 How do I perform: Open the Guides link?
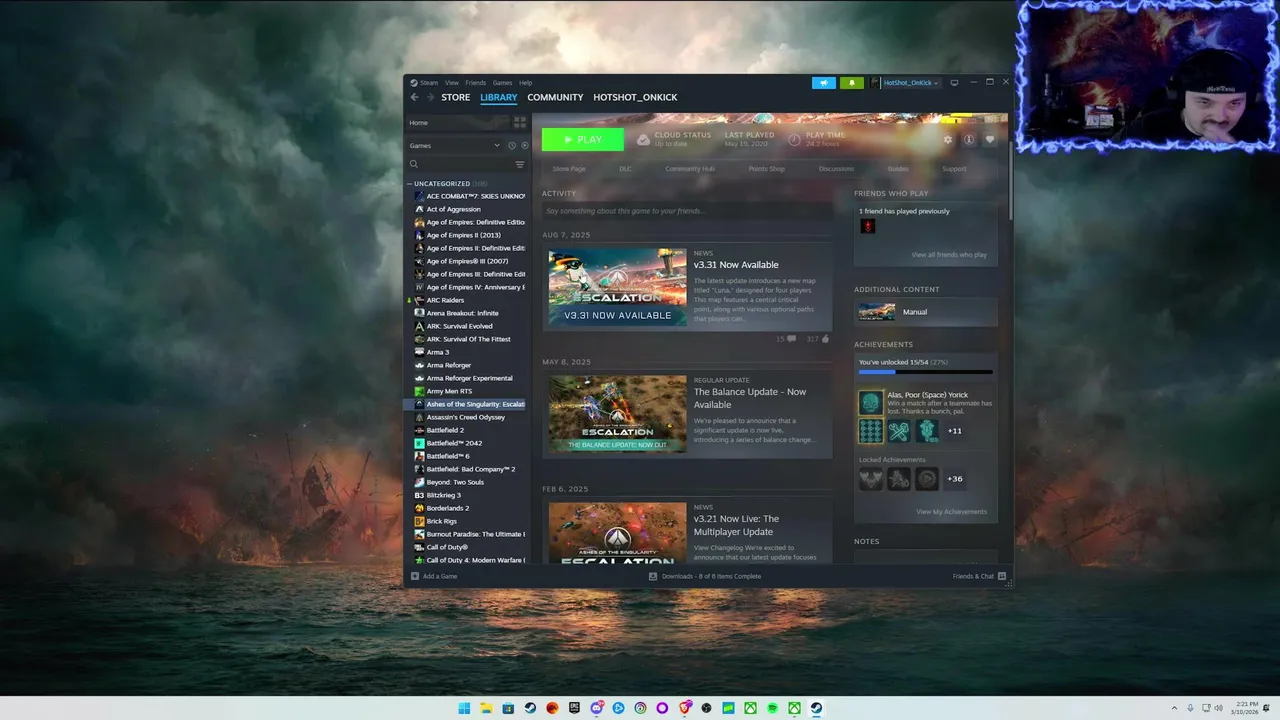point(898,169)
